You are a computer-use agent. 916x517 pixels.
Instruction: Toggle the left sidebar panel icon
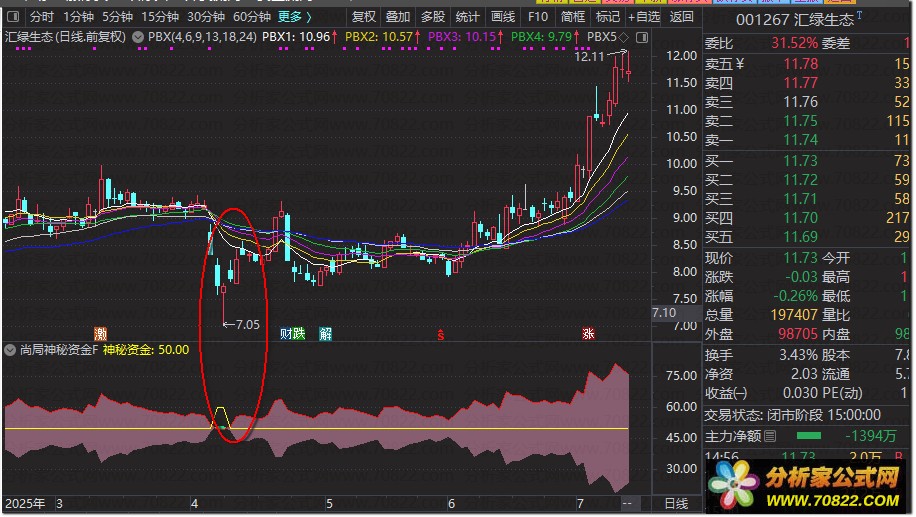coord(12,17)
